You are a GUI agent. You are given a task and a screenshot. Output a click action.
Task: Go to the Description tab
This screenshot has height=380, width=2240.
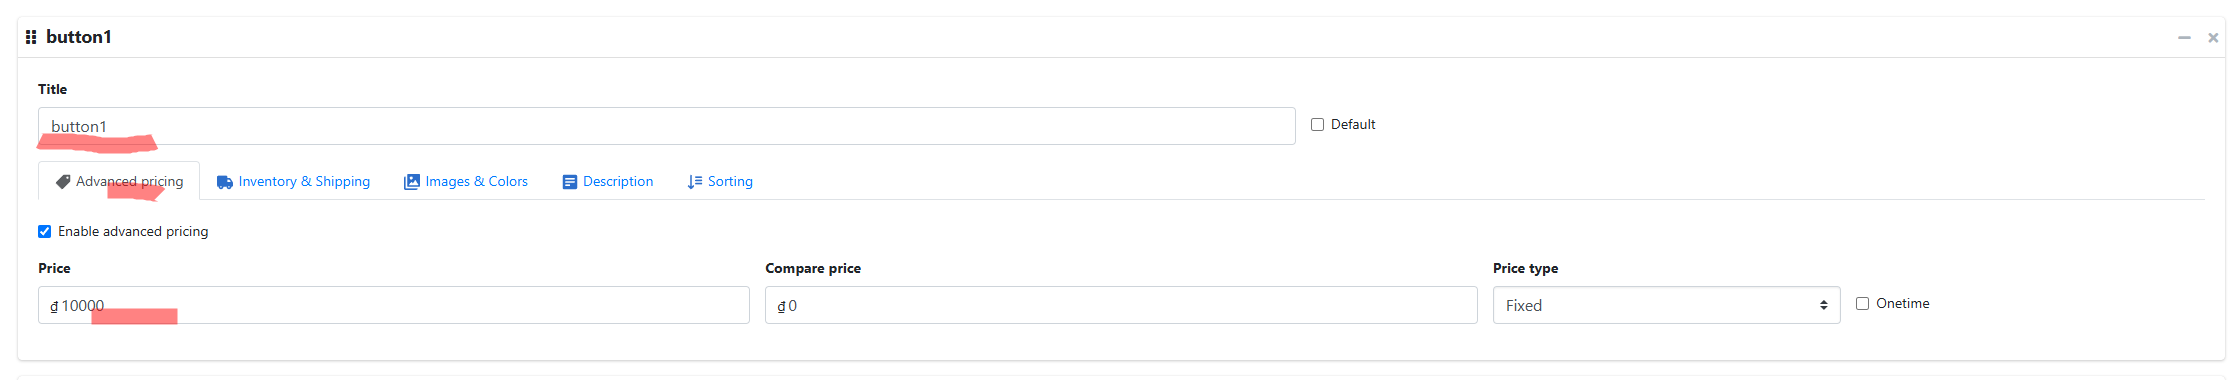click(x=608, y=182)
